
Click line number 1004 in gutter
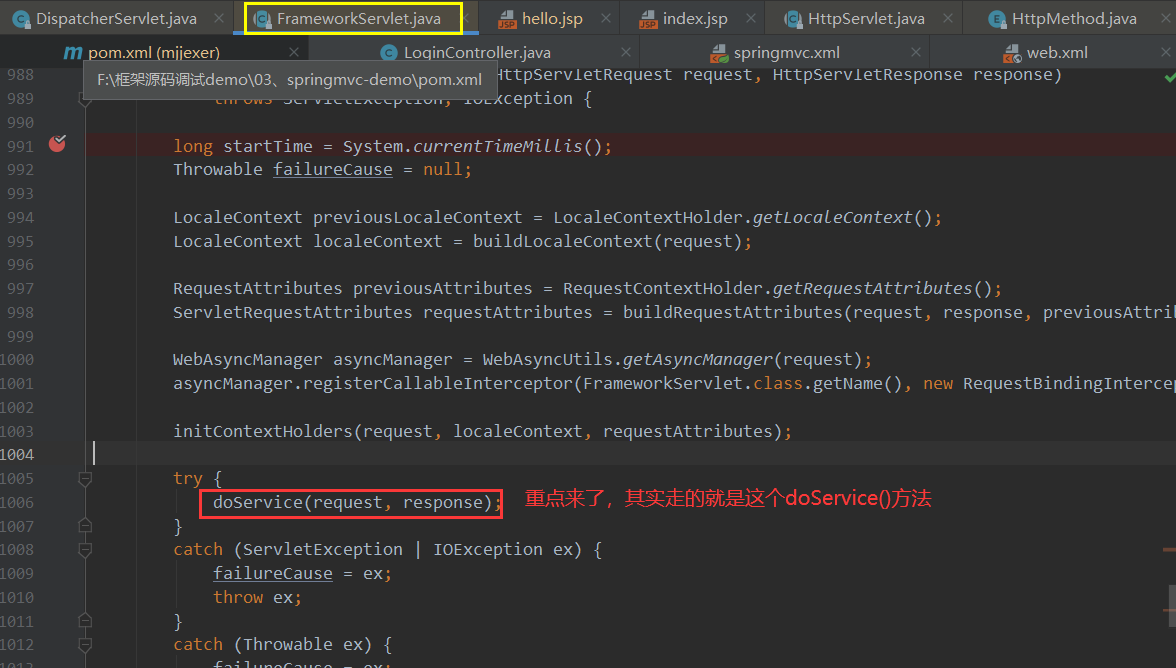pos(16,454)
